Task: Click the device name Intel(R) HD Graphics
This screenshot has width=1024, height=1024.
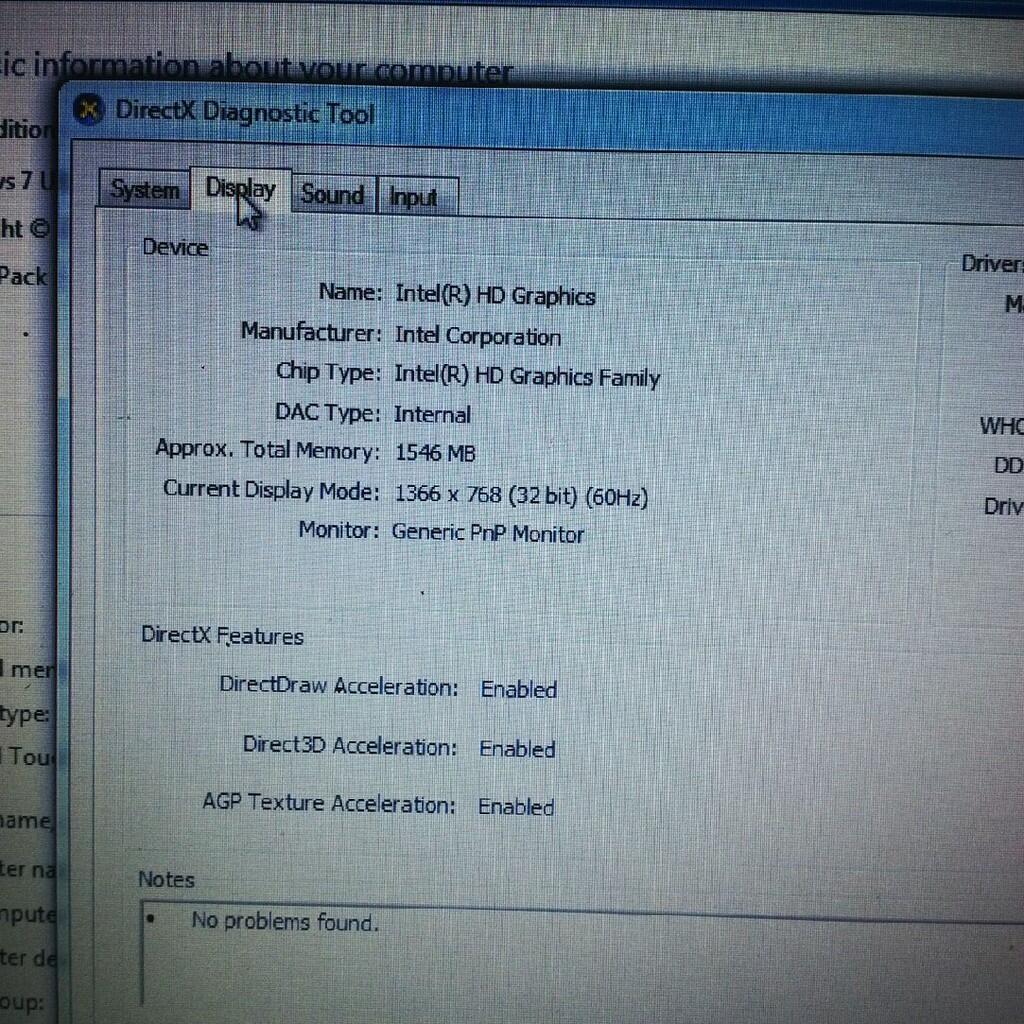Action: 495,295
